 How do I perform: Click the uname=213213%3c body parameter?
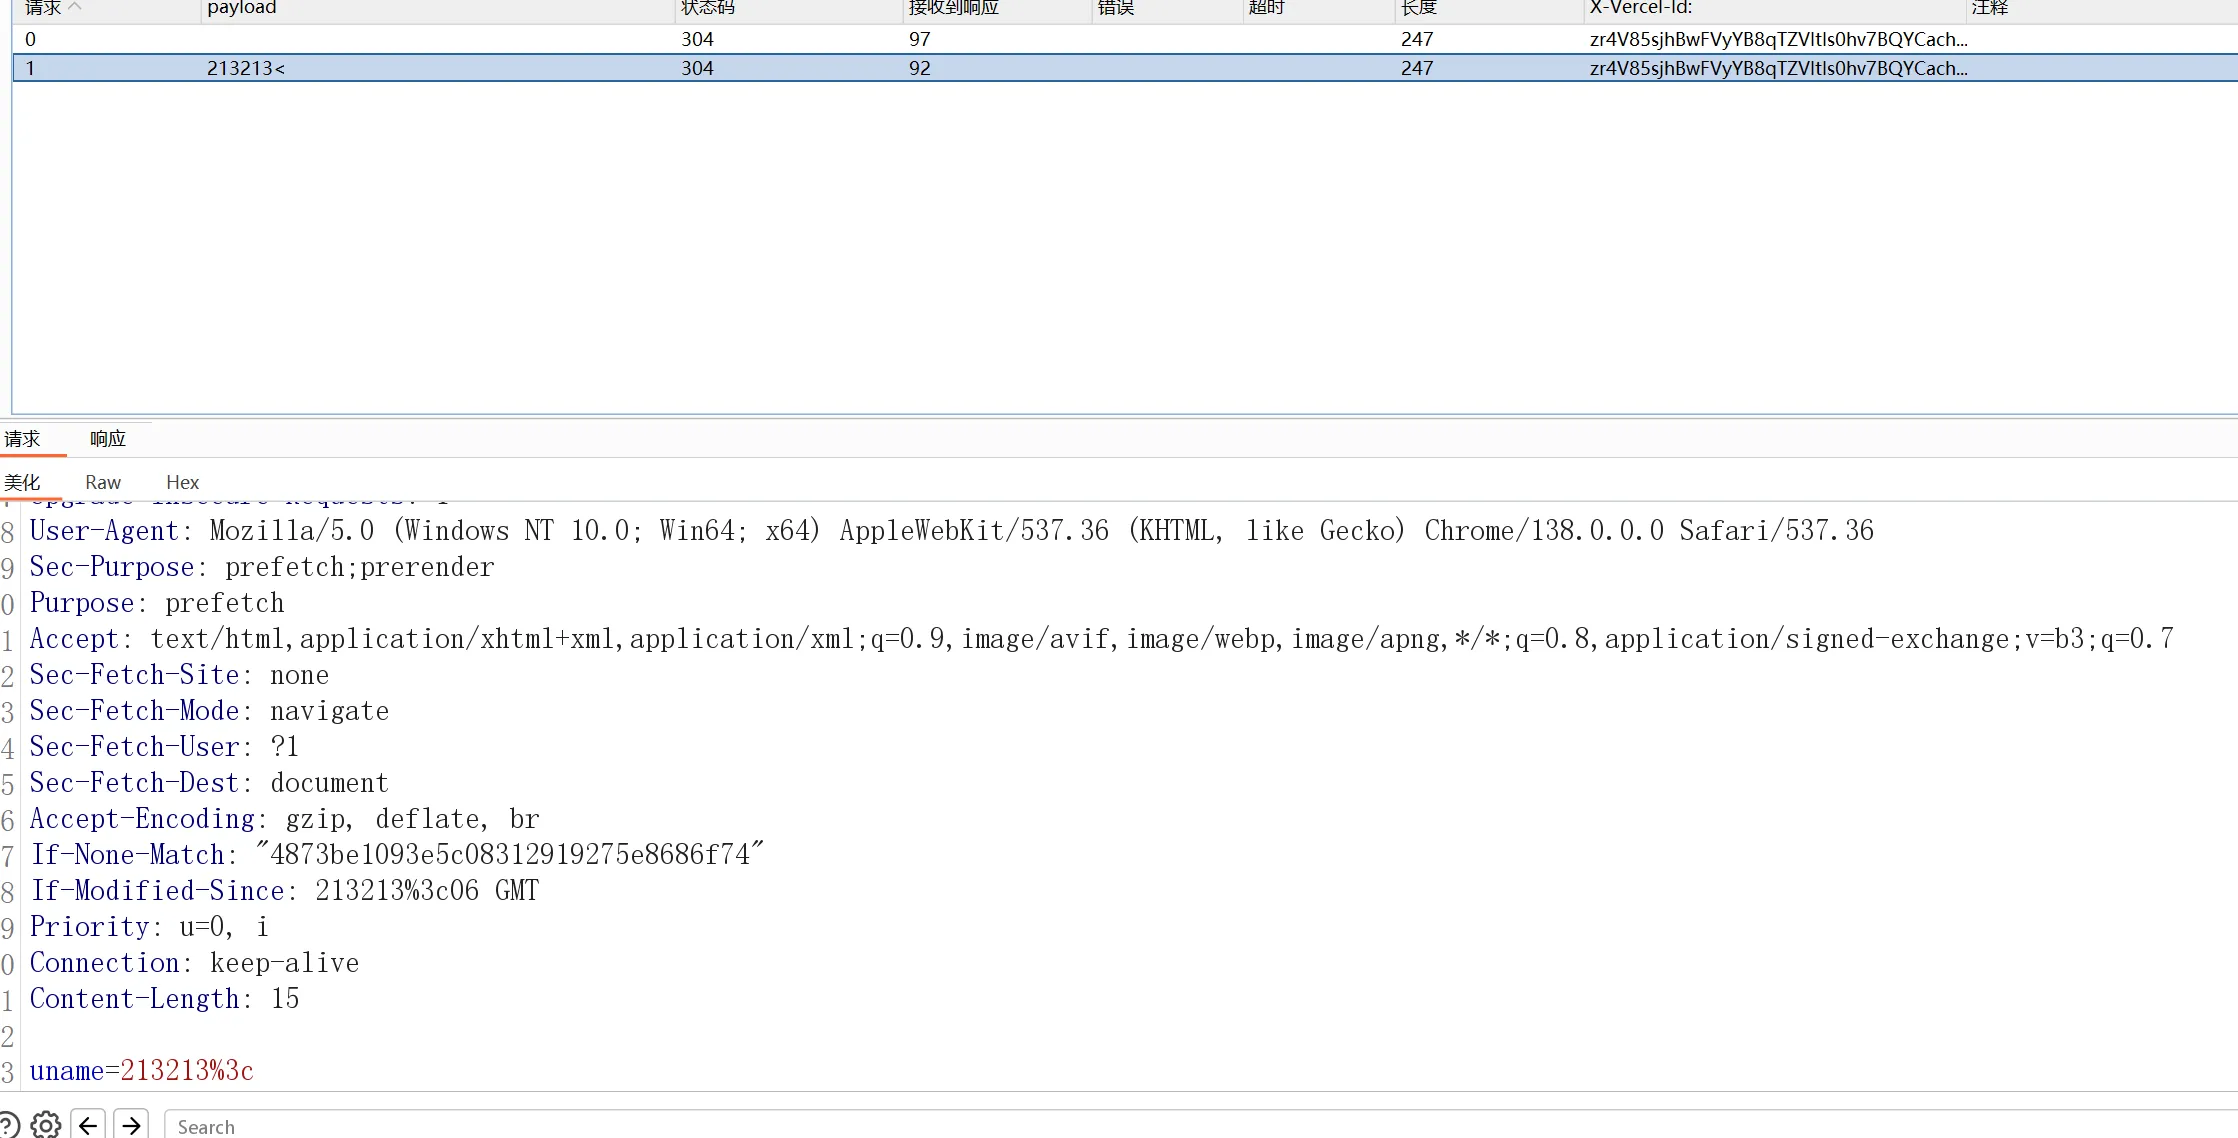[141, 1071]
